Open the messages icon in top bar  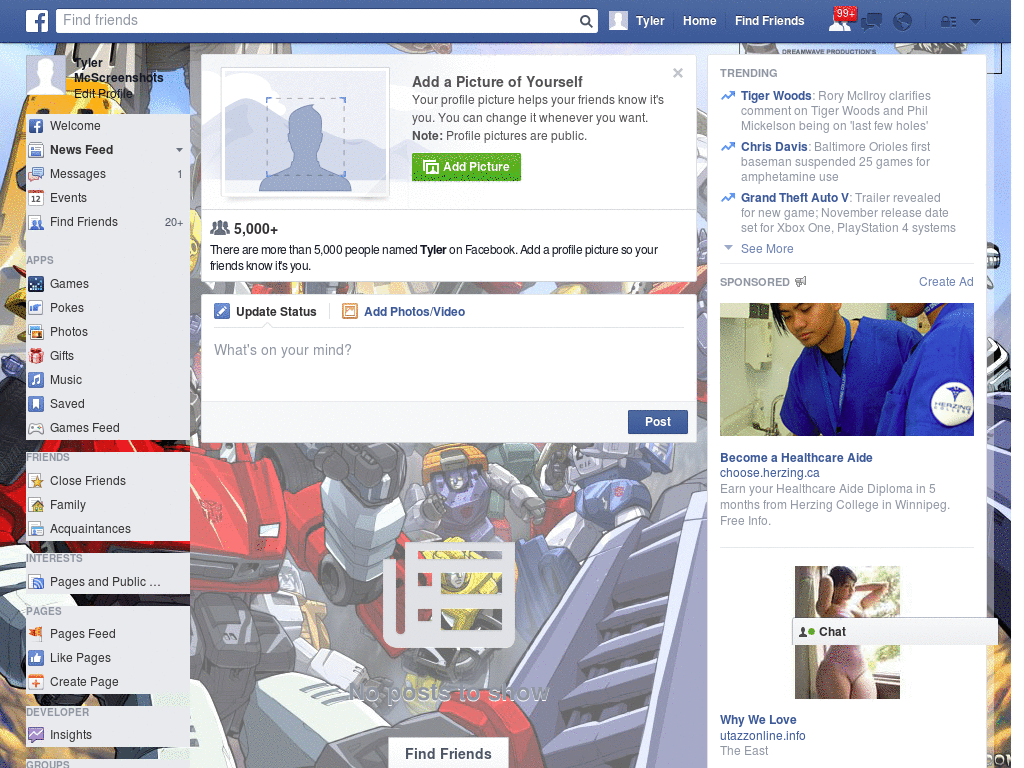coord(871,22)
